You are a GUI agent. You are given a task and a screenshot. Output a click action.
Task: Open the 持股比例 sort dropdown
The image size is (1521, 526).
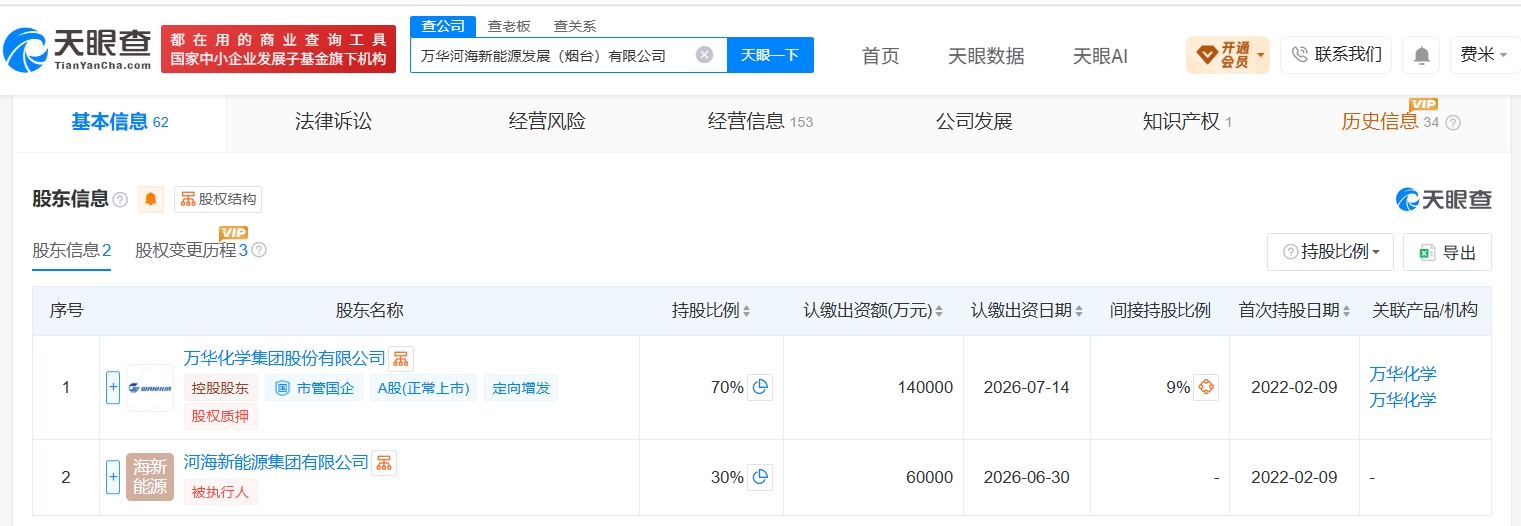[1330, 252]
